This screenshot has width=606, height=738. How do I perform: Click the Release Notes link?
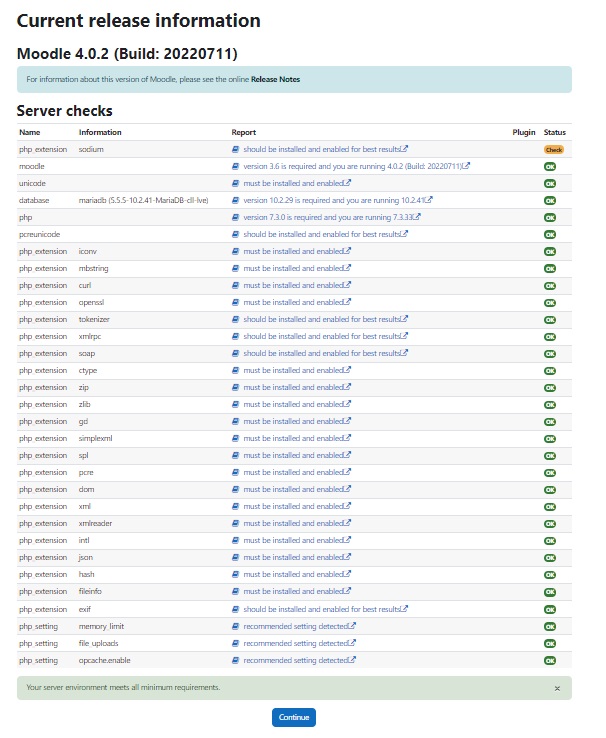click(275, 80)
